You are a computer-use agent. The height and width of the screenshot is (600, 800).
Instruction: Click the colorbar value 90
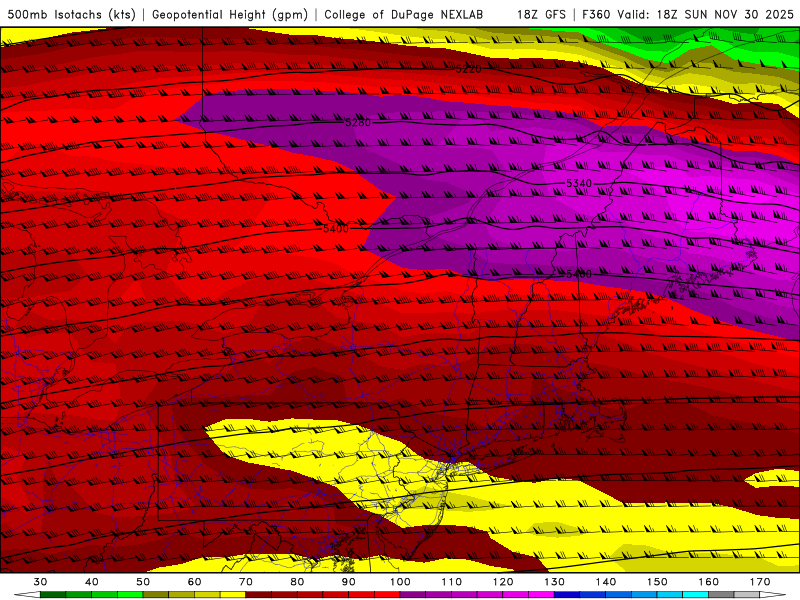[x=348, y=582]
